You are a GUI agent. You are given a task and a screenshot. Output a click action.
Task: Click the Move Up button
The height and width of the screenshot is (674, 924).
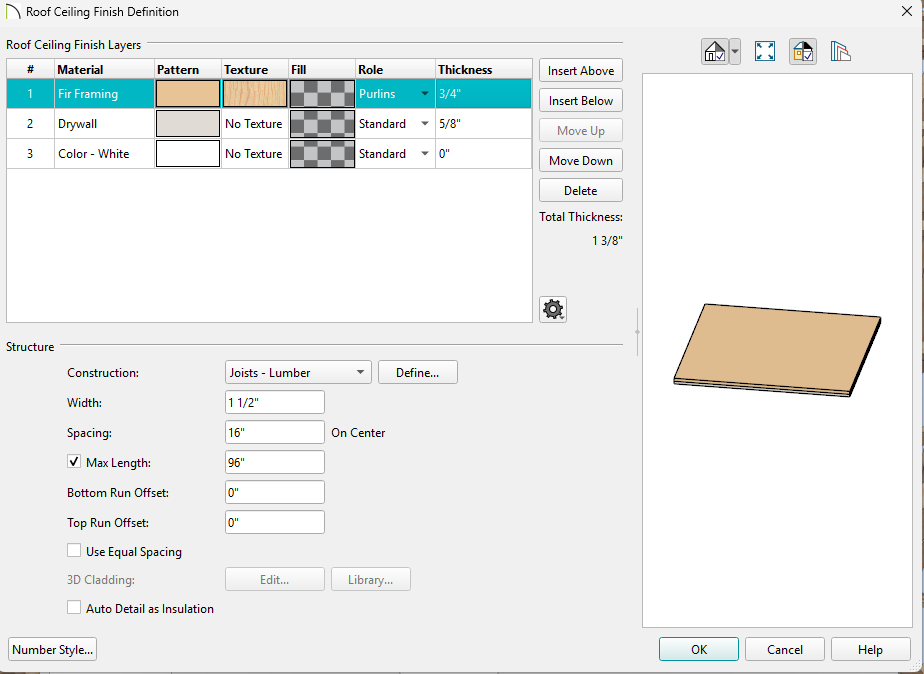pyautogui.click(x=580, y=131)
